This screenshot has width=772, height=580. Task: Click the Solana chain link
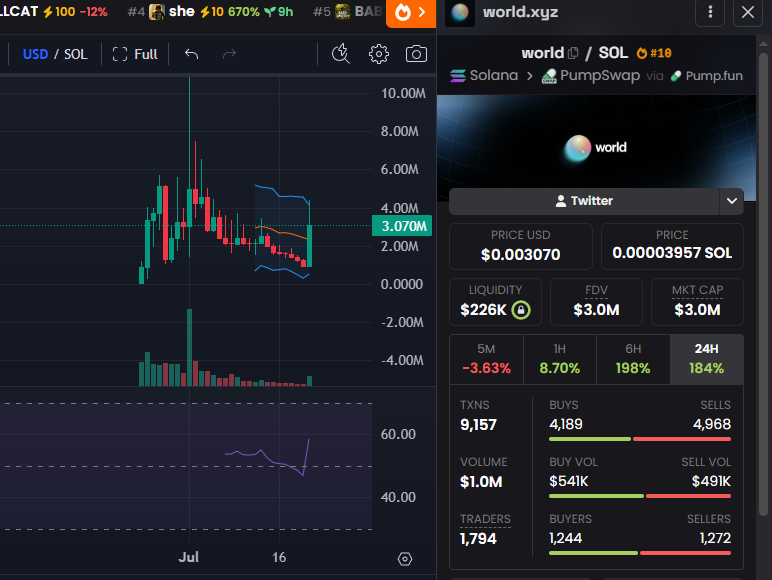484,75
